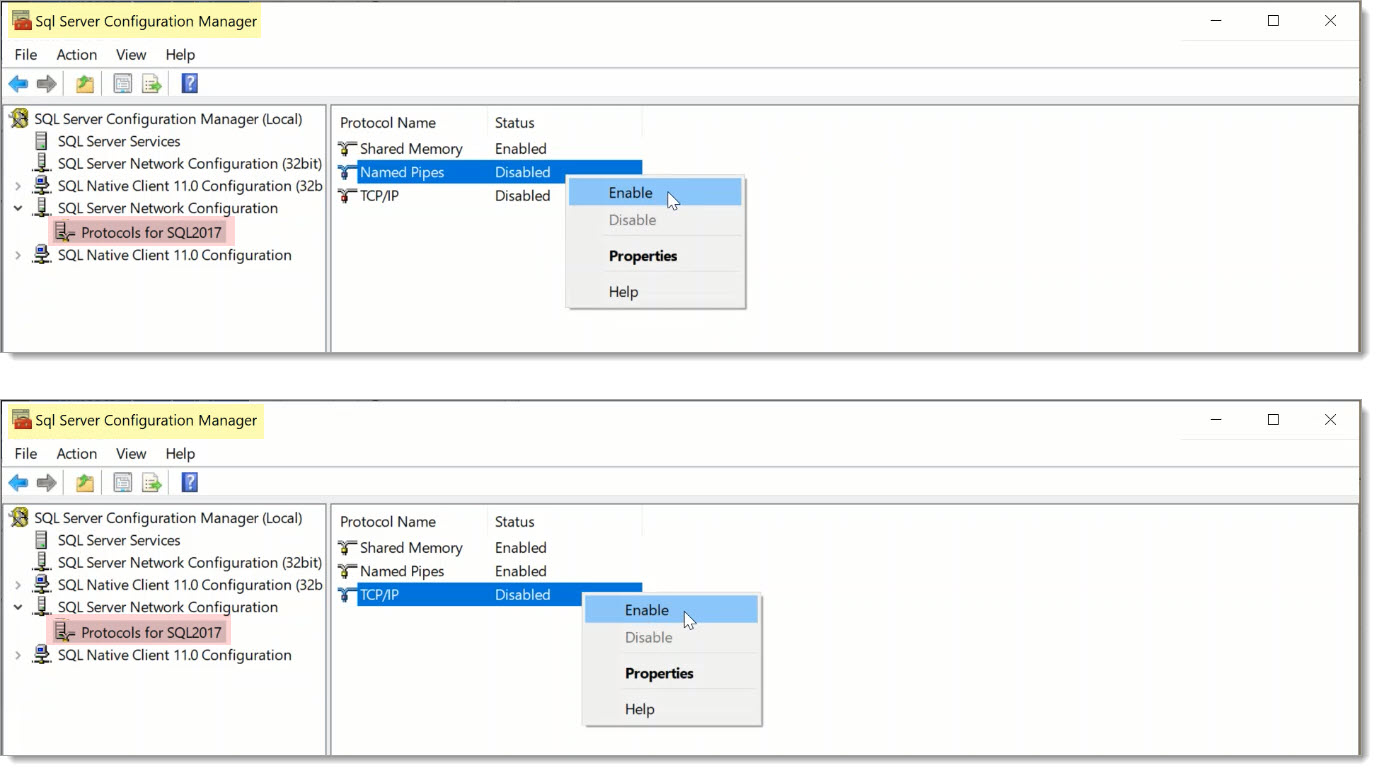Select the Protocols for SQL2017 label, lower window
1377x771 pixels.
(151, 632)
